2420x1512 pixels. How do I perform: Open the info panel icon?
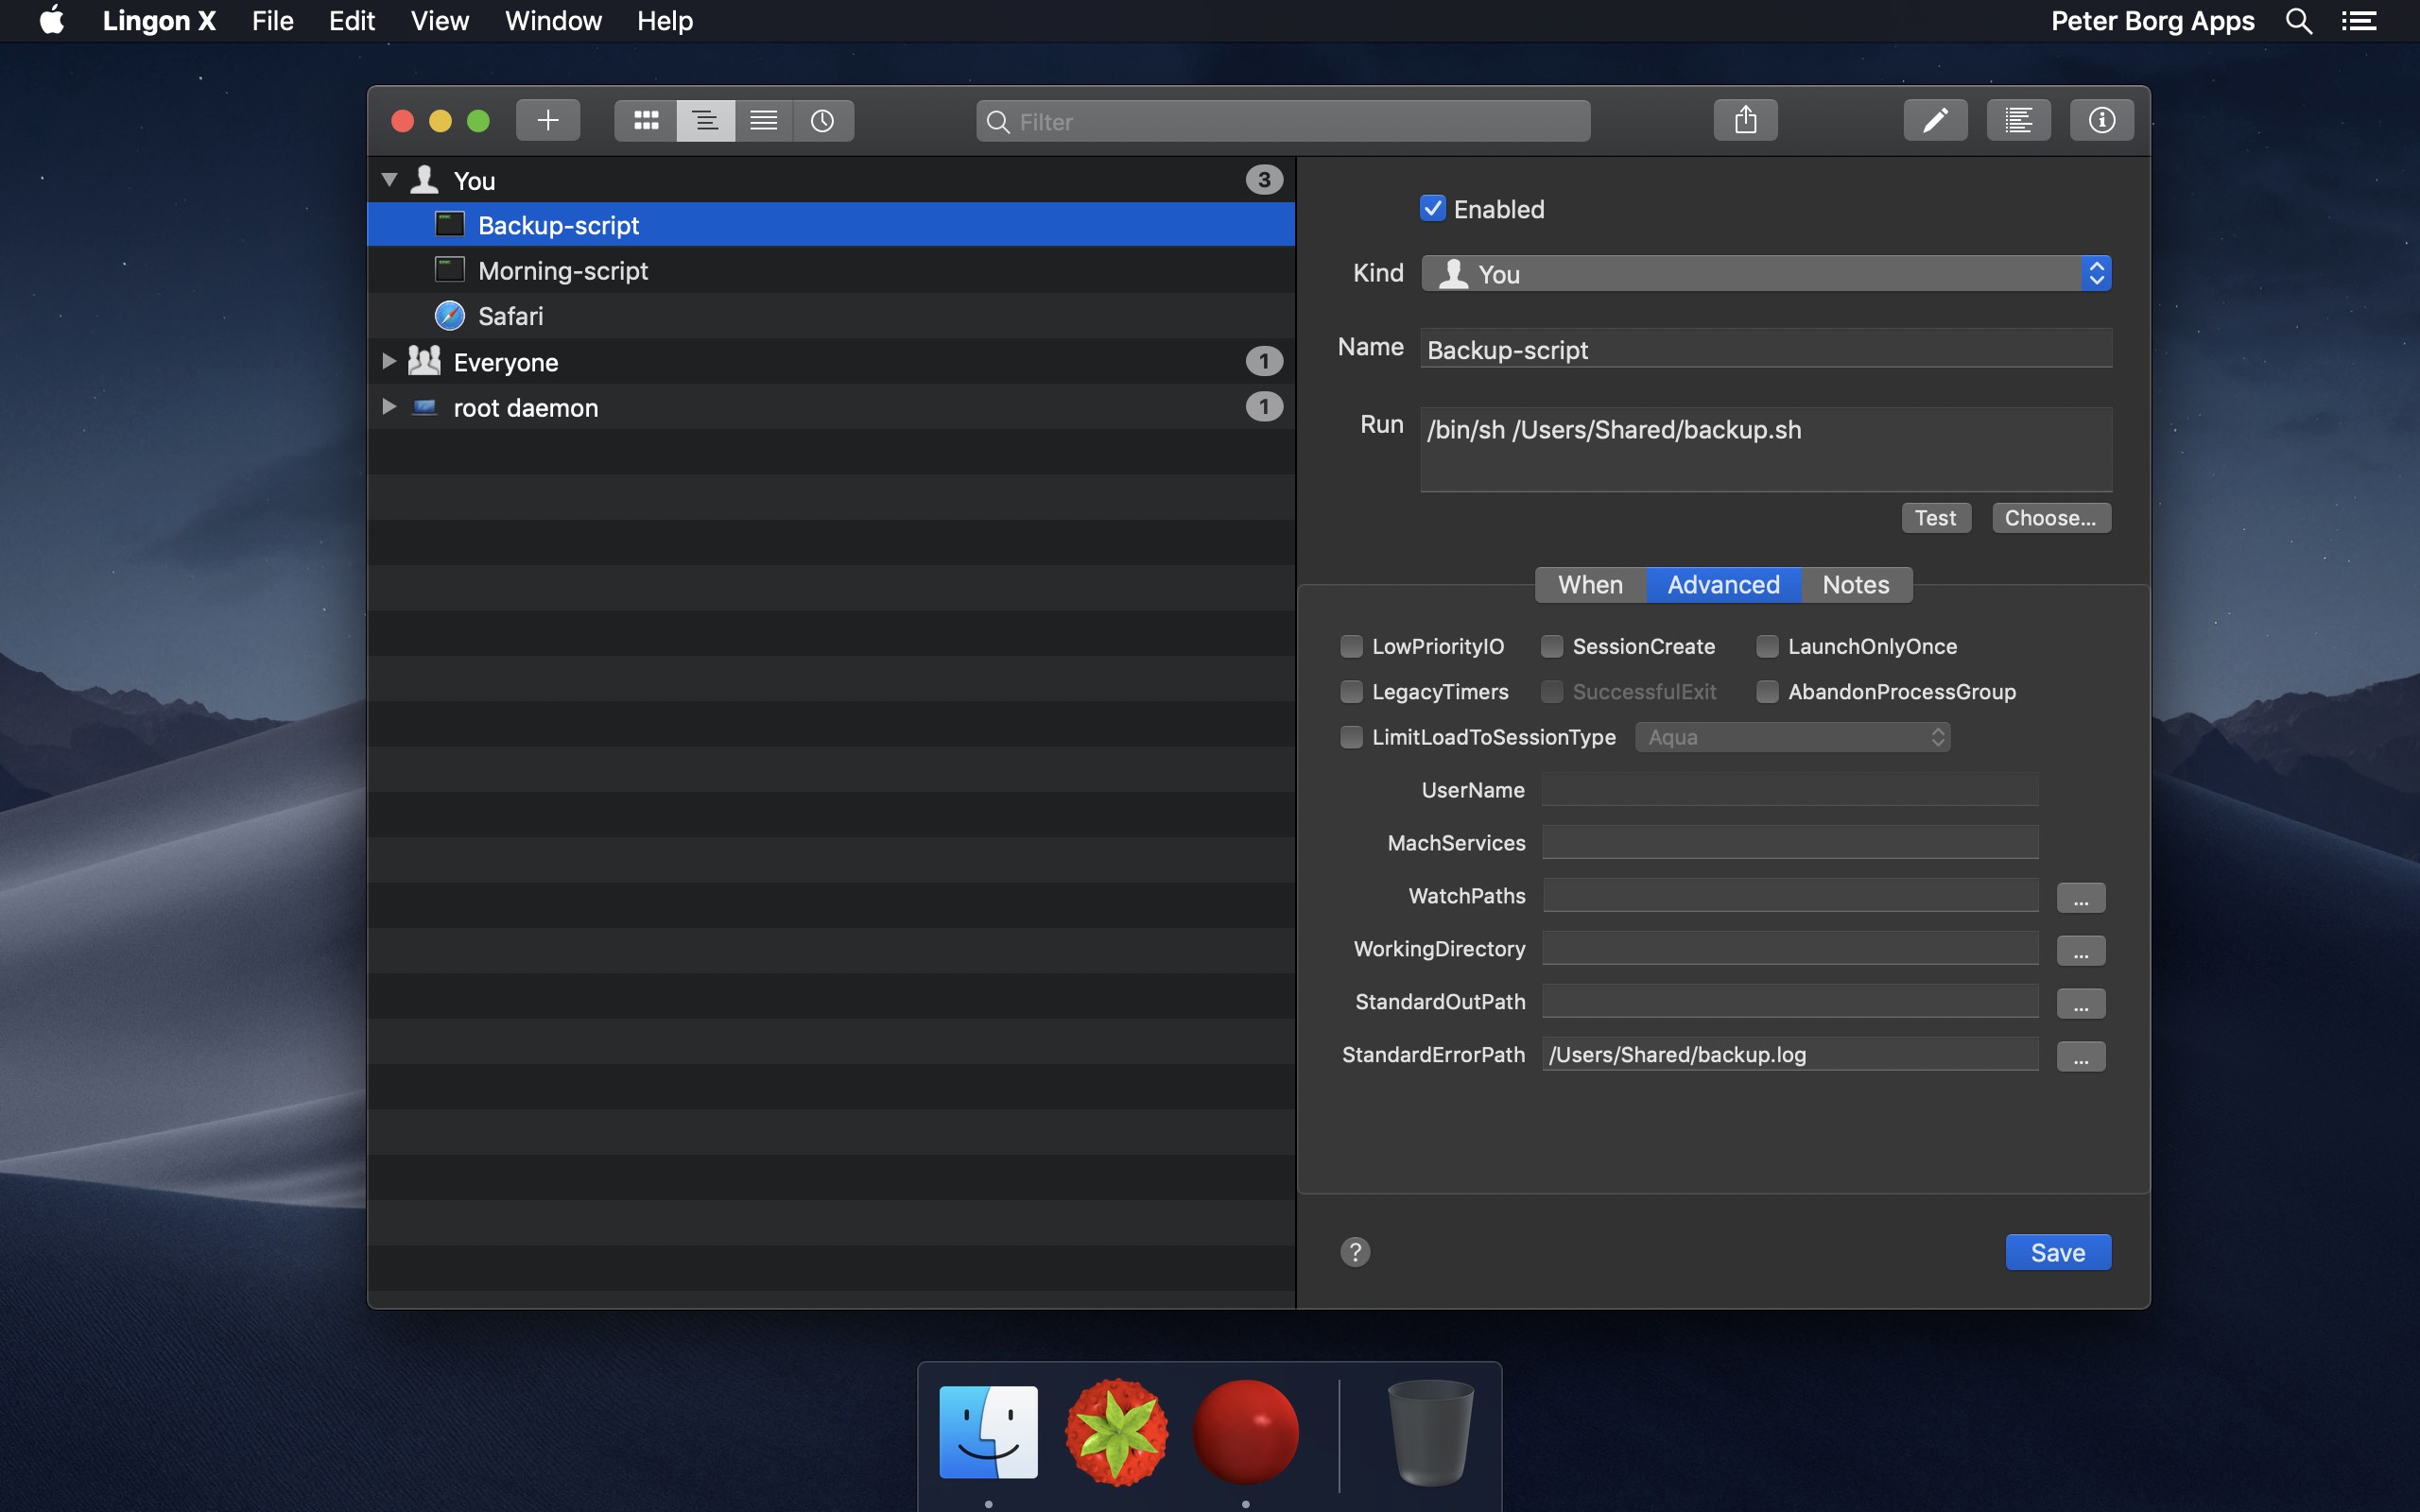pos(2103,118)
